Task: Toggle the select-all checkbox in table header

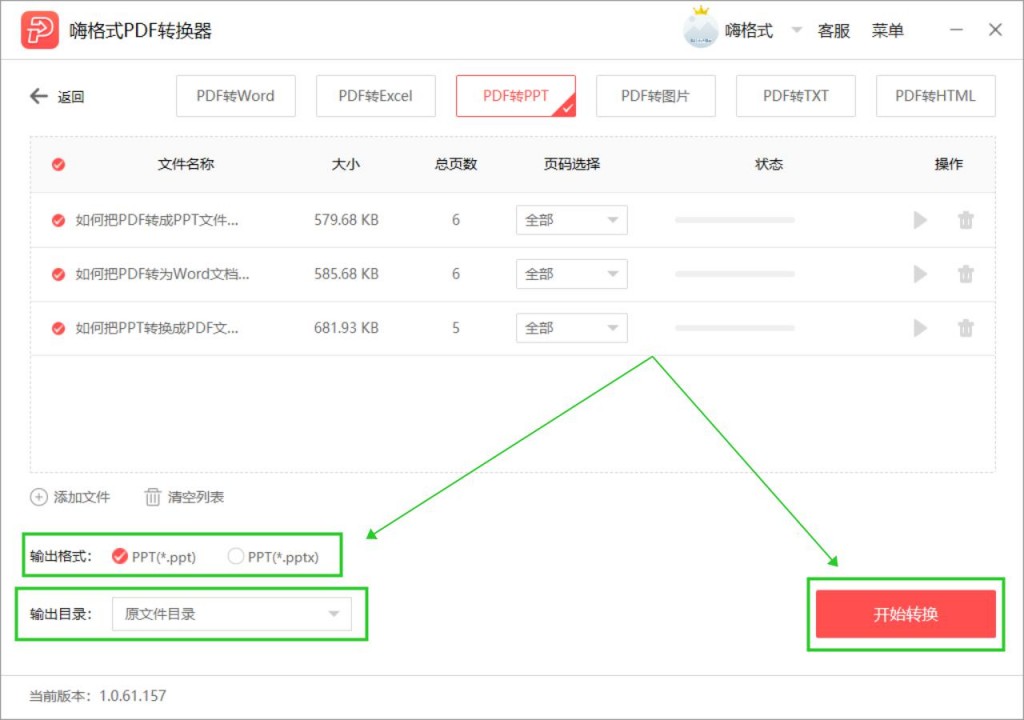Action: click(x=58, y=164)
